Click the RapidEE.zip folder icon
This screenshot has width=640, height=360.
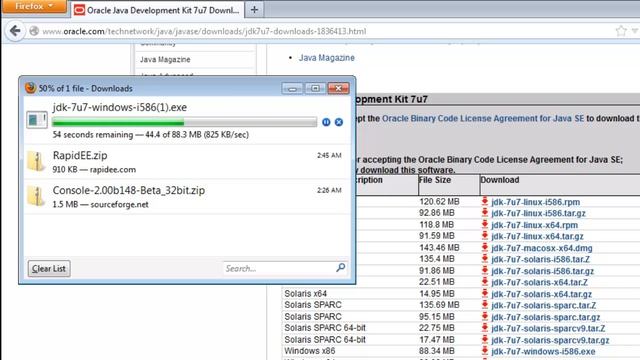[36, 161]
